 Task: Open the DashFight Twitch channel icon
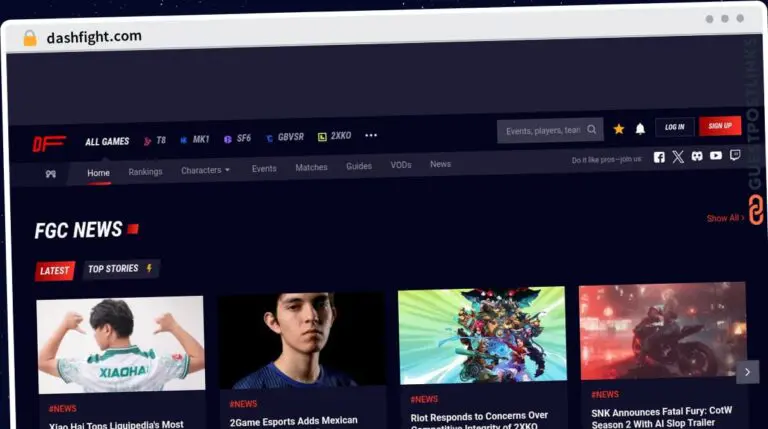[735, 155]
